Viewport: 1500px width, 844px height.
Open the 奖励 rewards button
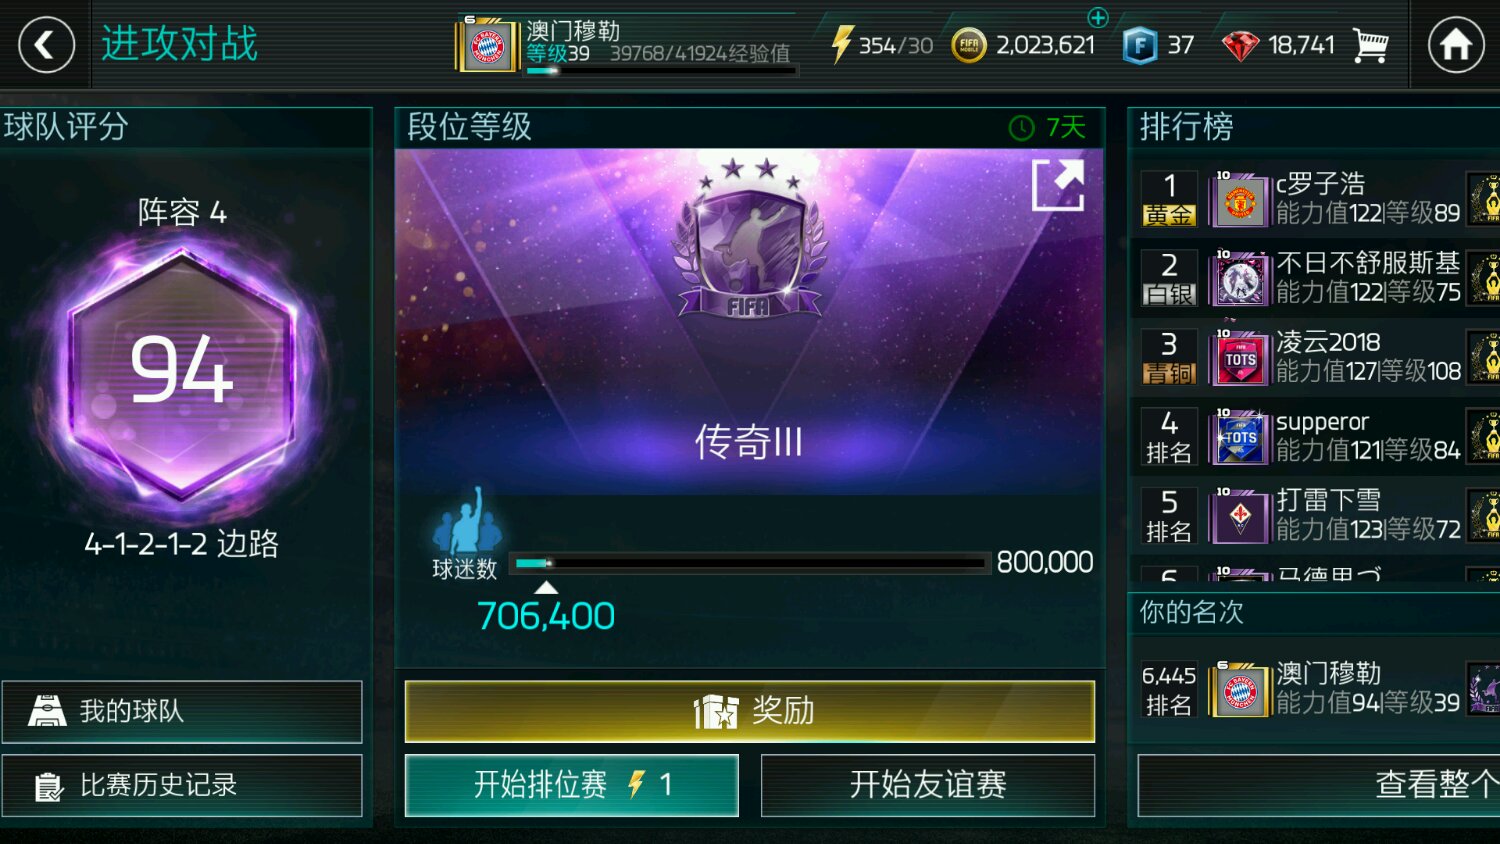749,711
